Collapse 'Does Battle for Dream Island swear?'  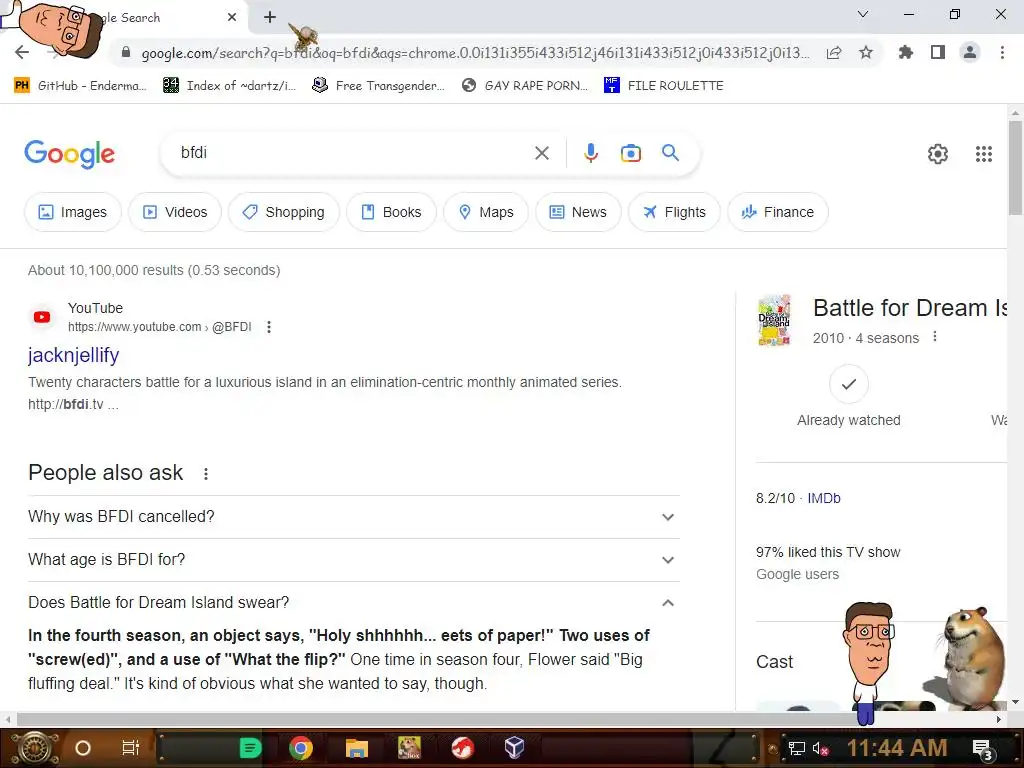coord(353,603)
